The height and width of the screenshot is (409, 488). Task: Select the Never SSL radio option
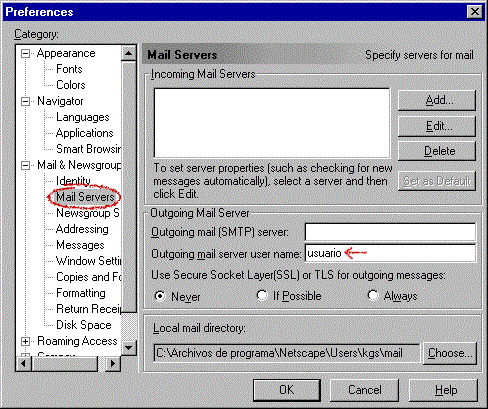[160, 296]
